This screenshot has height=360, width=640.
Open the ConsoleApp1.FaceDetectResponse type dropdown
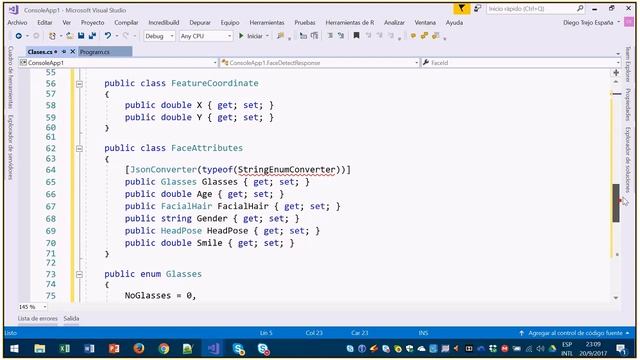click(320, 63)
